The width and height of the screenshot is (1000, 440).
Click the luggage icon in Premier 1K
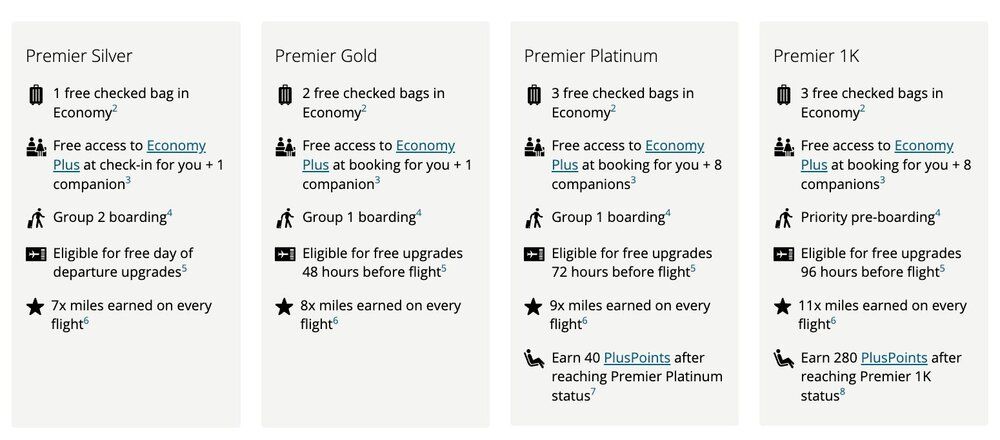point(783,96)
